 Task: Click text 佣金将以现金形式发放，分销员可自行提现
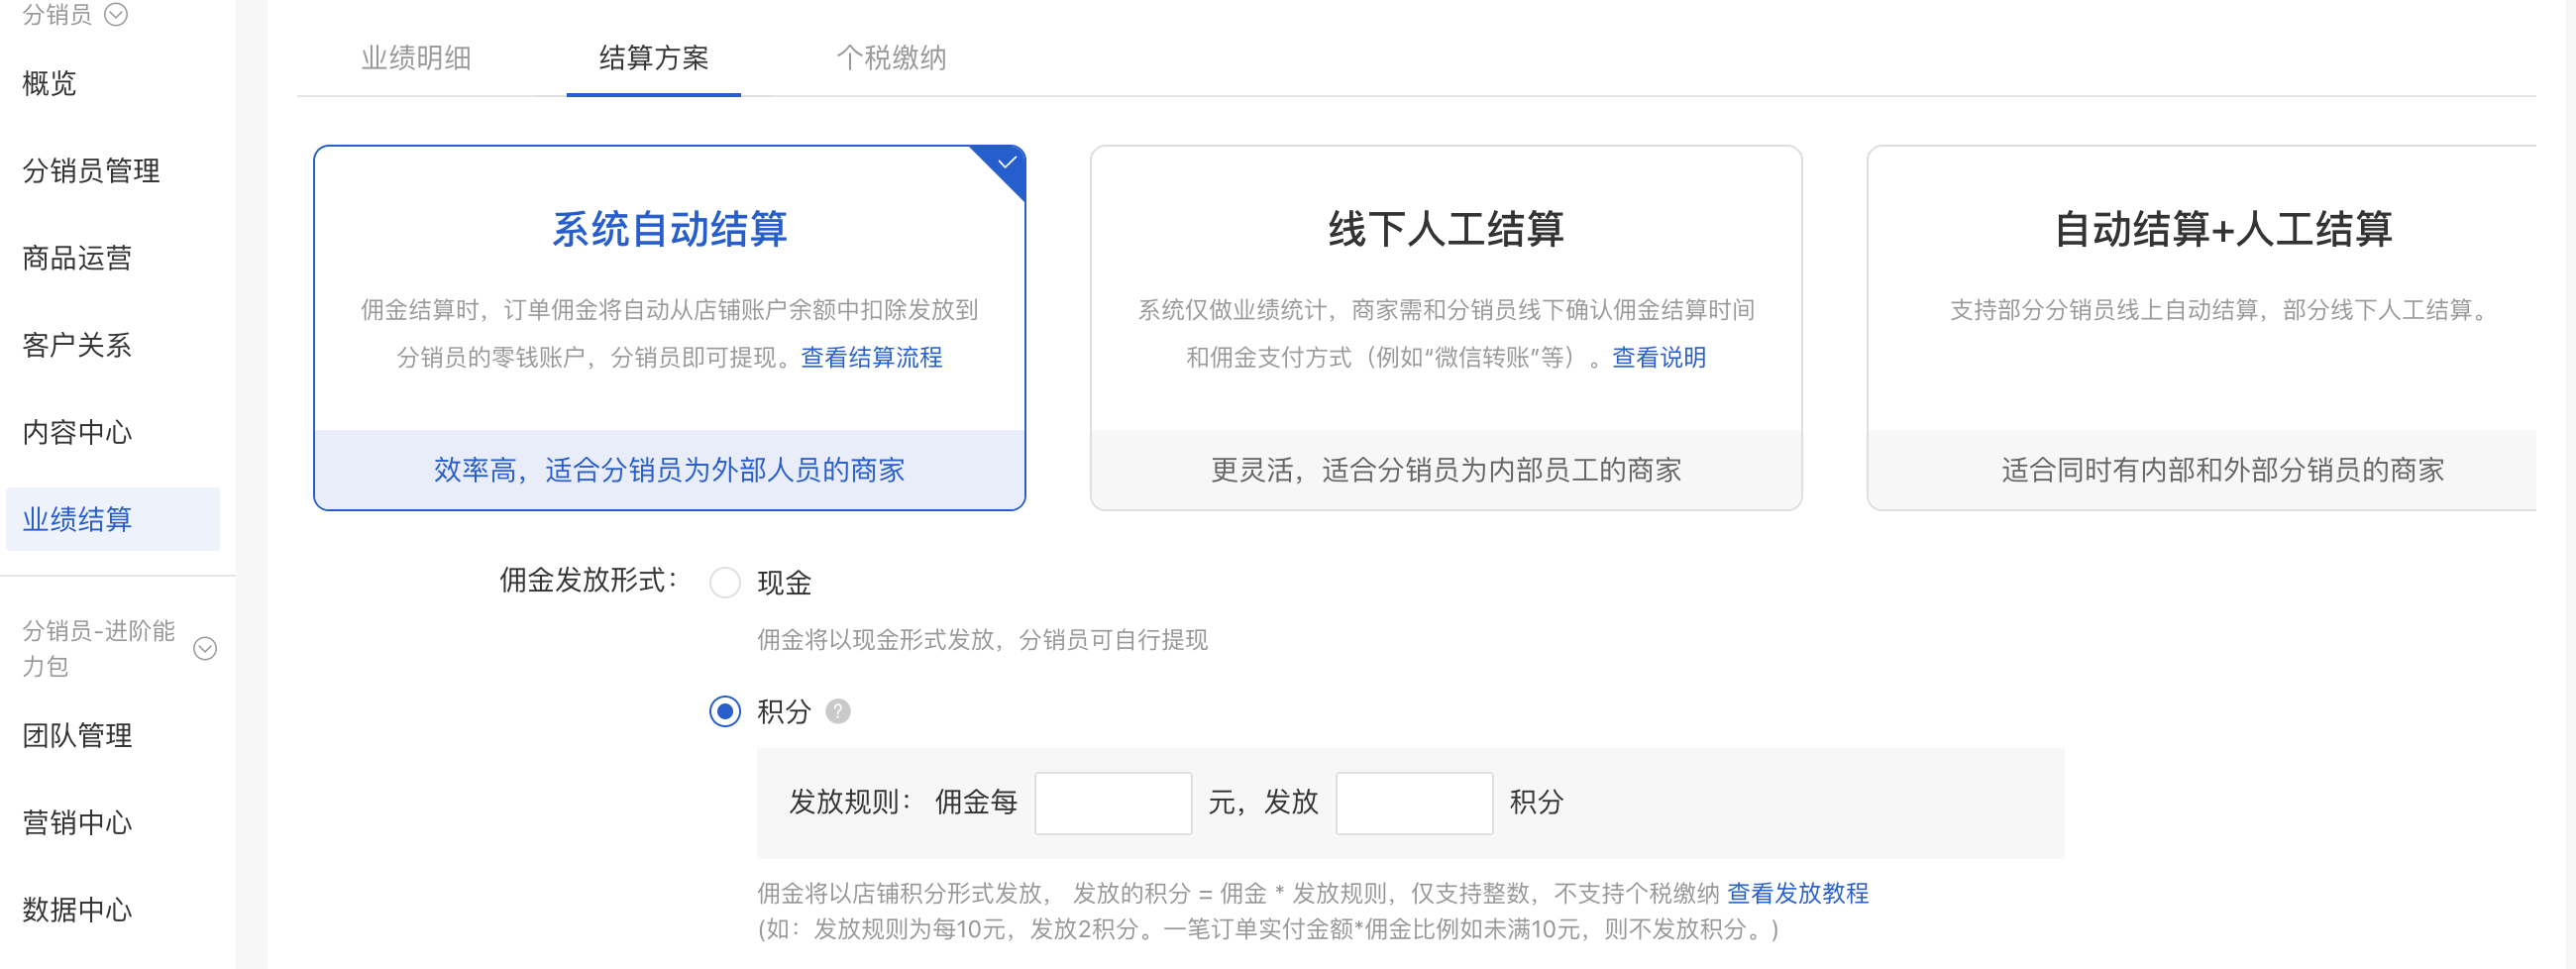(x=982, y=640)
